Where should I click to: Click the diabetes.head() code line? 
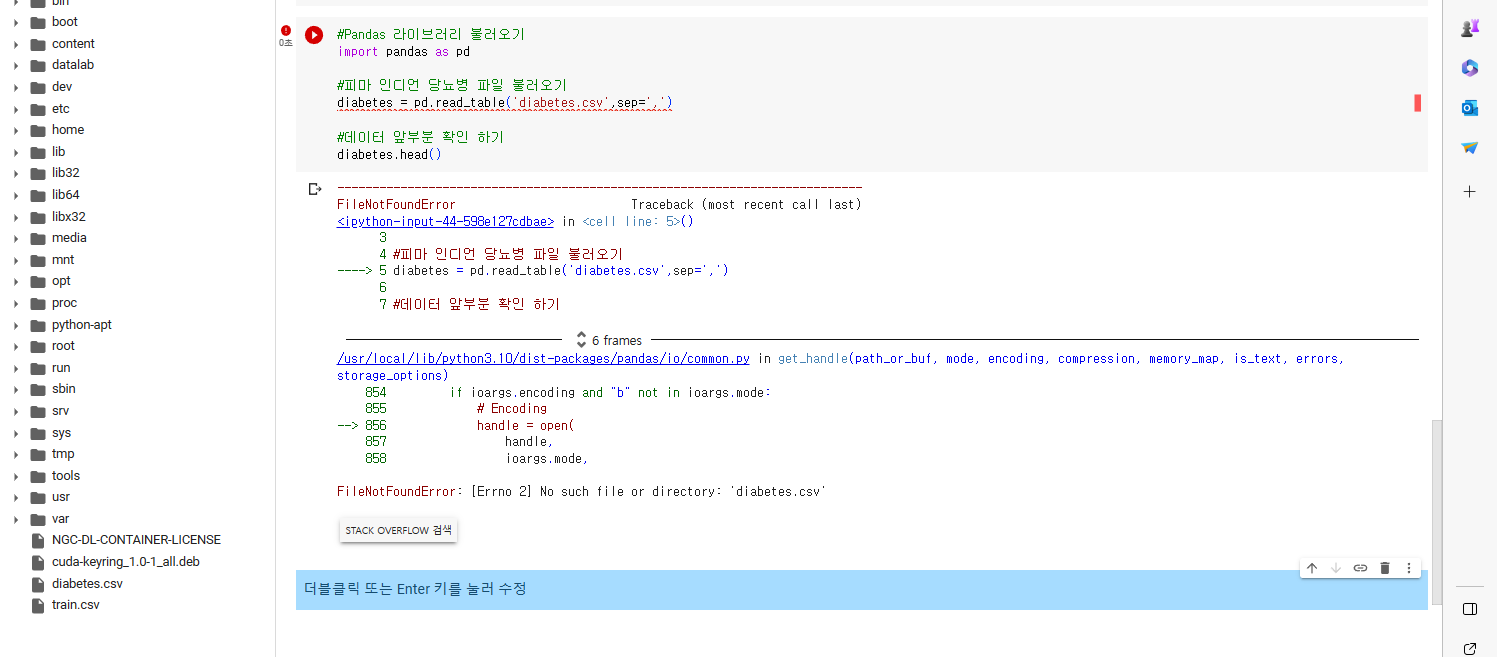pyautogui.click(x=389, y=155)
